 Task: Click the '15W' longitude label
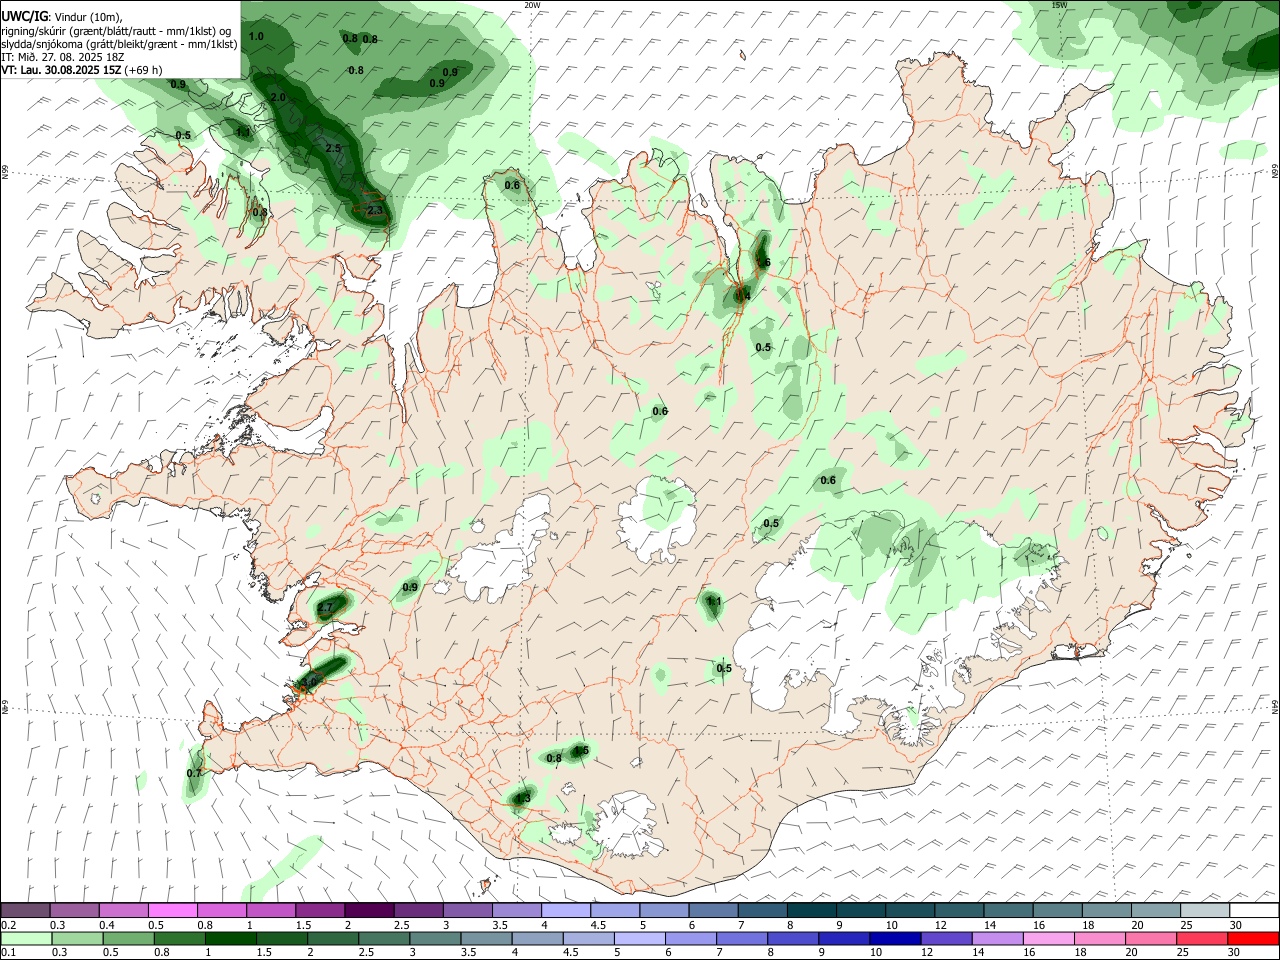pos(1059,5)
